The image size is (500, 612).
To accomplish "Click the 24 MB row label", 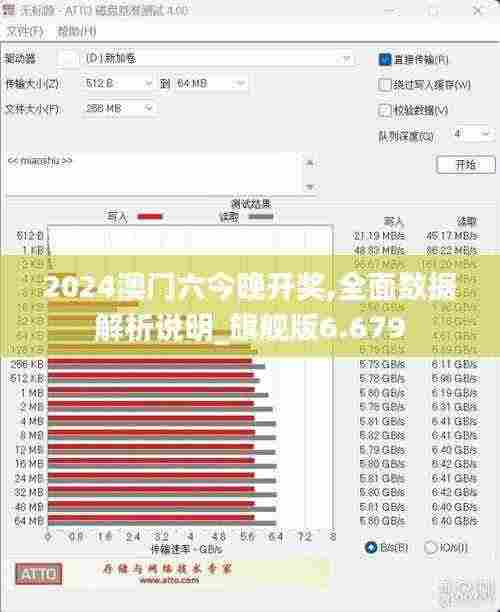I will click(29, 478).
